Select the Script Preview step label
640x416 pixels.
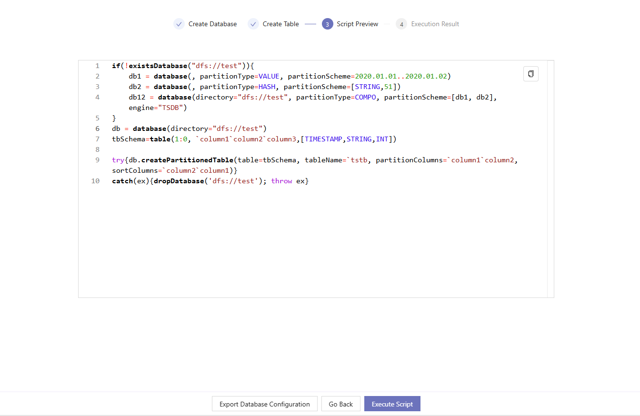pos(357,24)
